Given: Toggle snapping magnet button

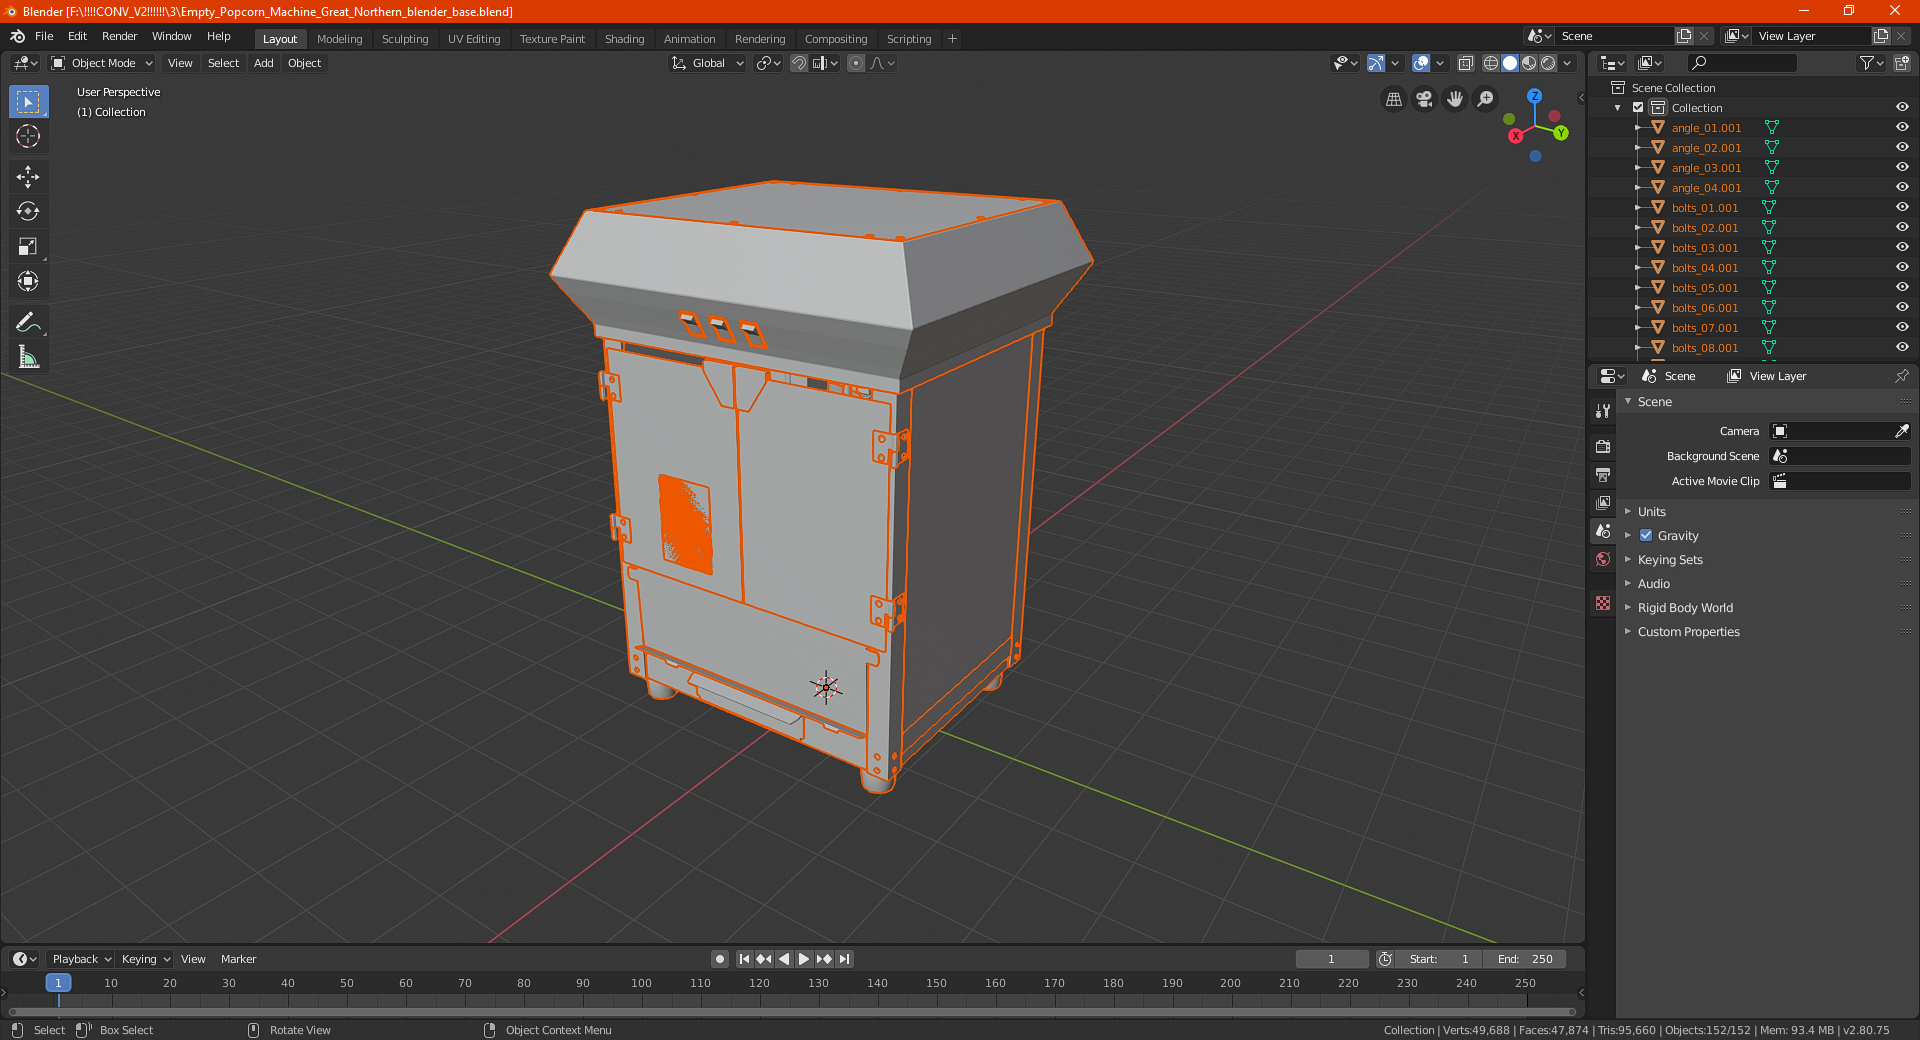Looking at the screenshot, I should coord(799,63).
